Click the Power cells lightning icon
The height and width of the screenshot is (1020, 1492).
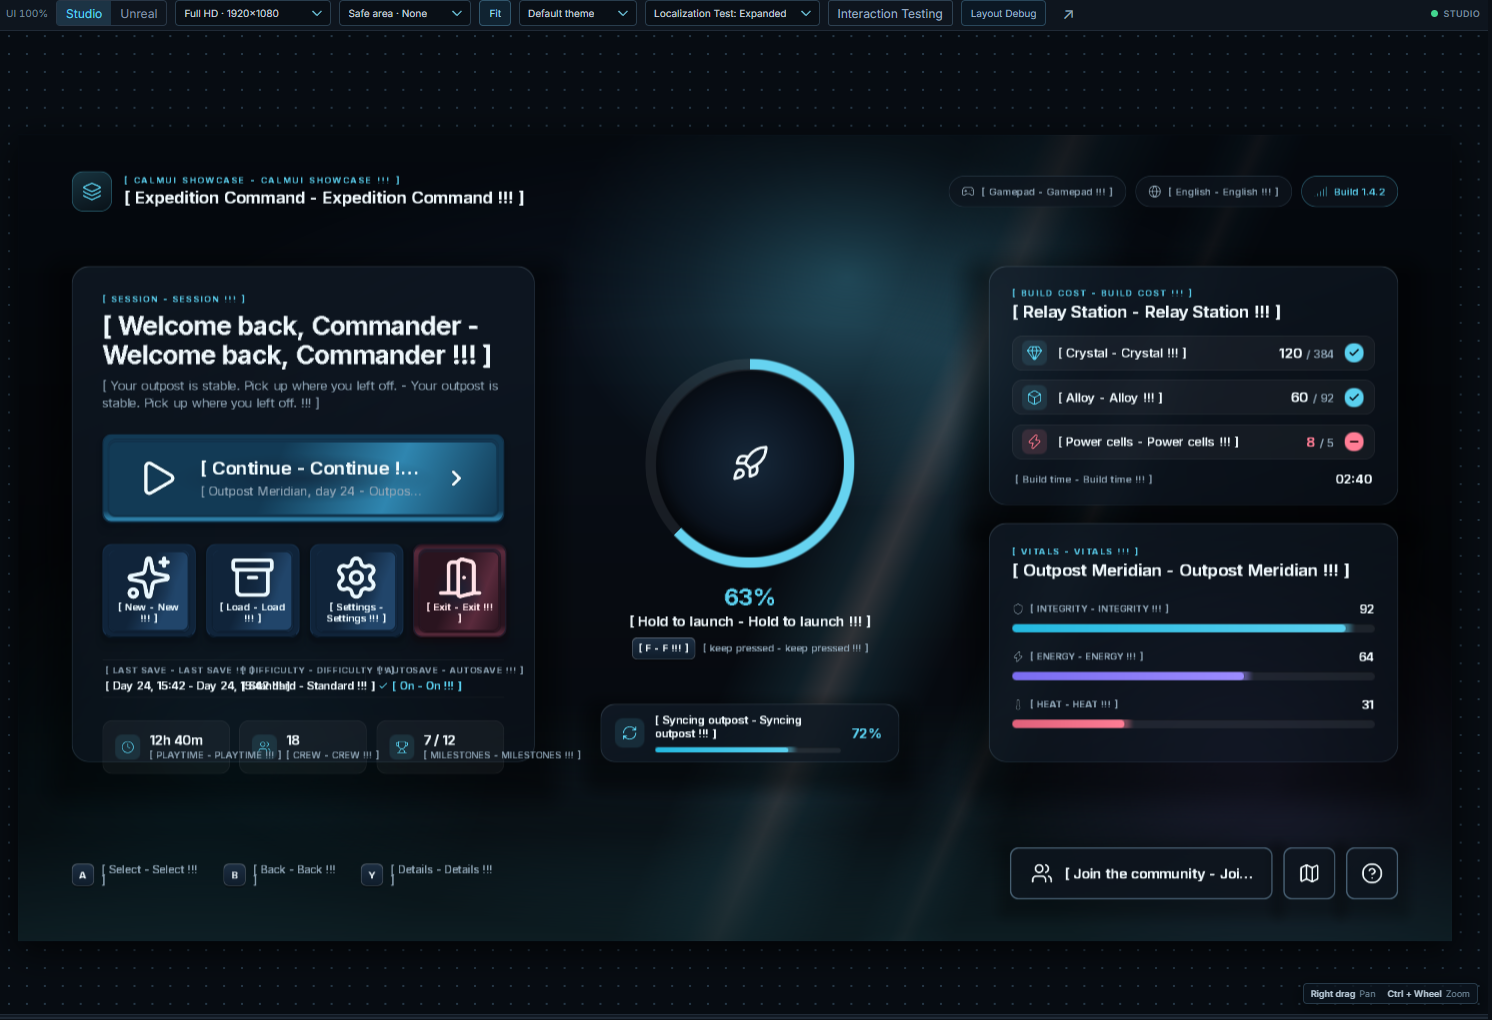1035,441
